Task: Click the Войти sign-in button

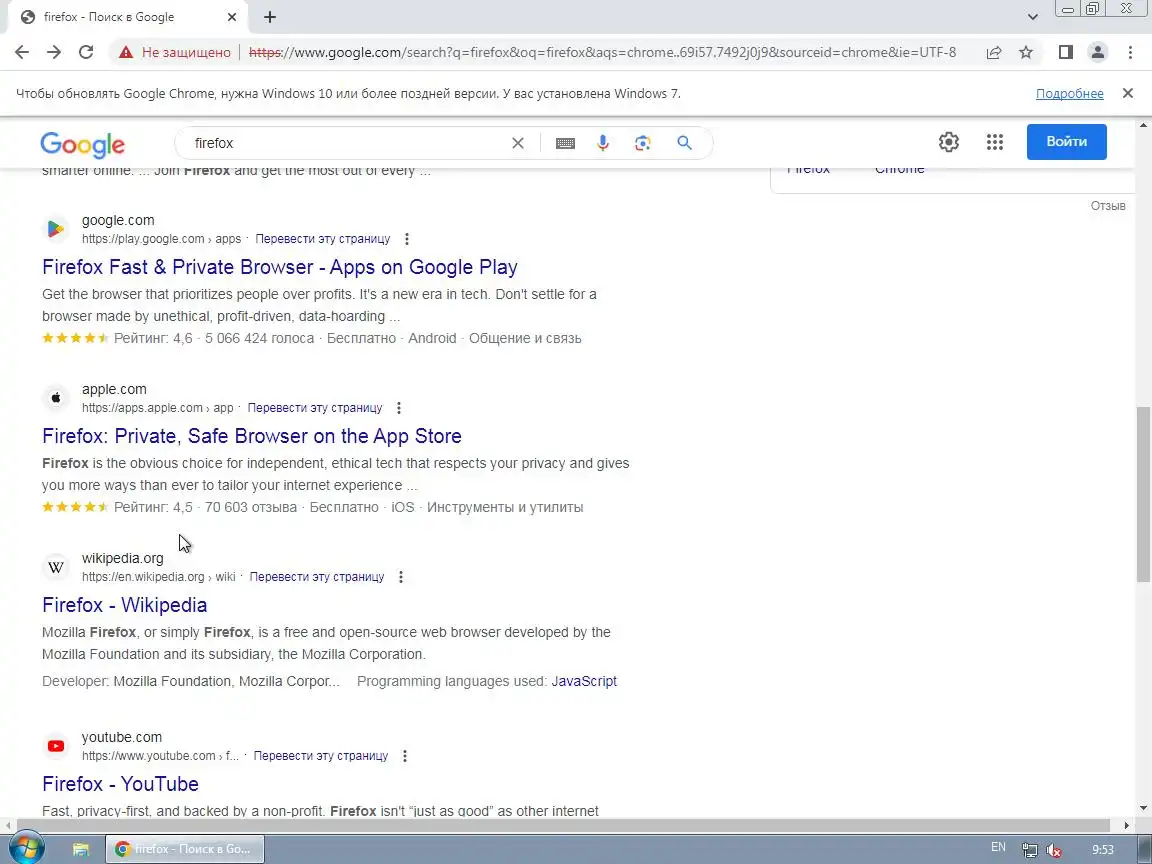Action: pyautogui.click(x=1067, y=142)
